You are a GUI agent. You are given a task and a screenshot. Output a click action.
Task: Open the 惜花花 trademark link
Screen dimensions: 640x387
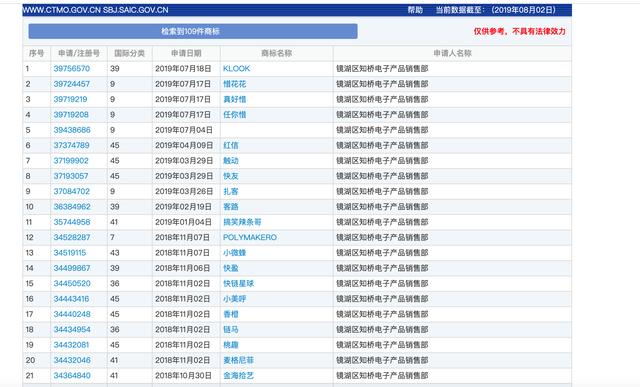click(x=235, y=84)
